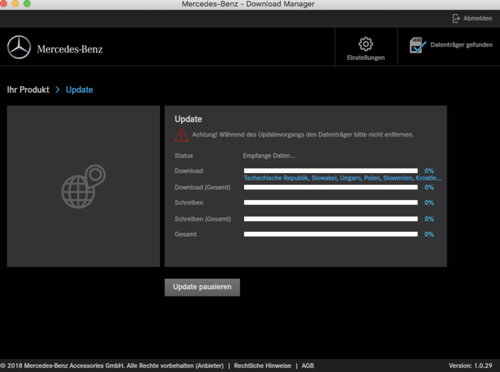Click the Gesamt progress bar

[x=331, y=234]
